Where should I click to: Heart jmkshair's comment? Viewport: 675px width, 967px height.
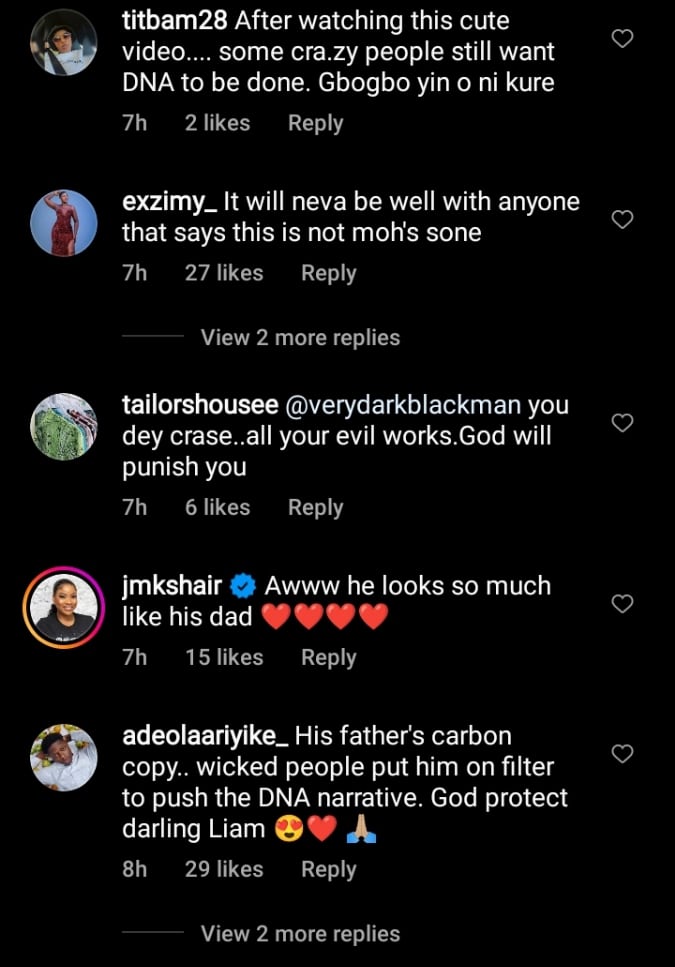pos(622,603)
